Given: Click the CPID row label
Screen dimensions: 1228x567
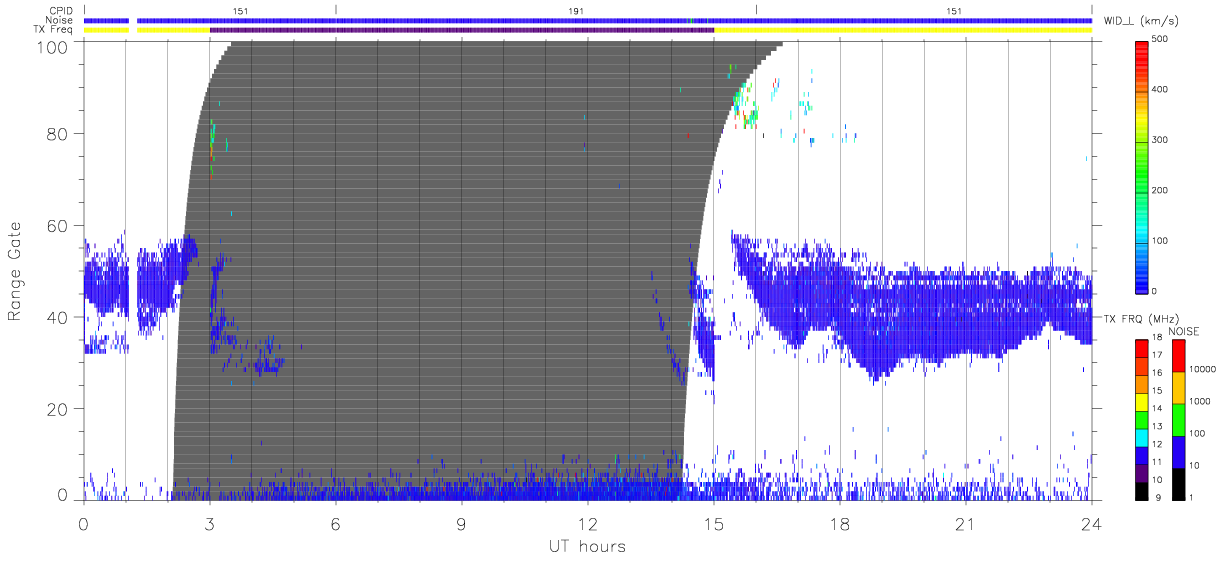Looking at the screenshot, I should [62, 10].
